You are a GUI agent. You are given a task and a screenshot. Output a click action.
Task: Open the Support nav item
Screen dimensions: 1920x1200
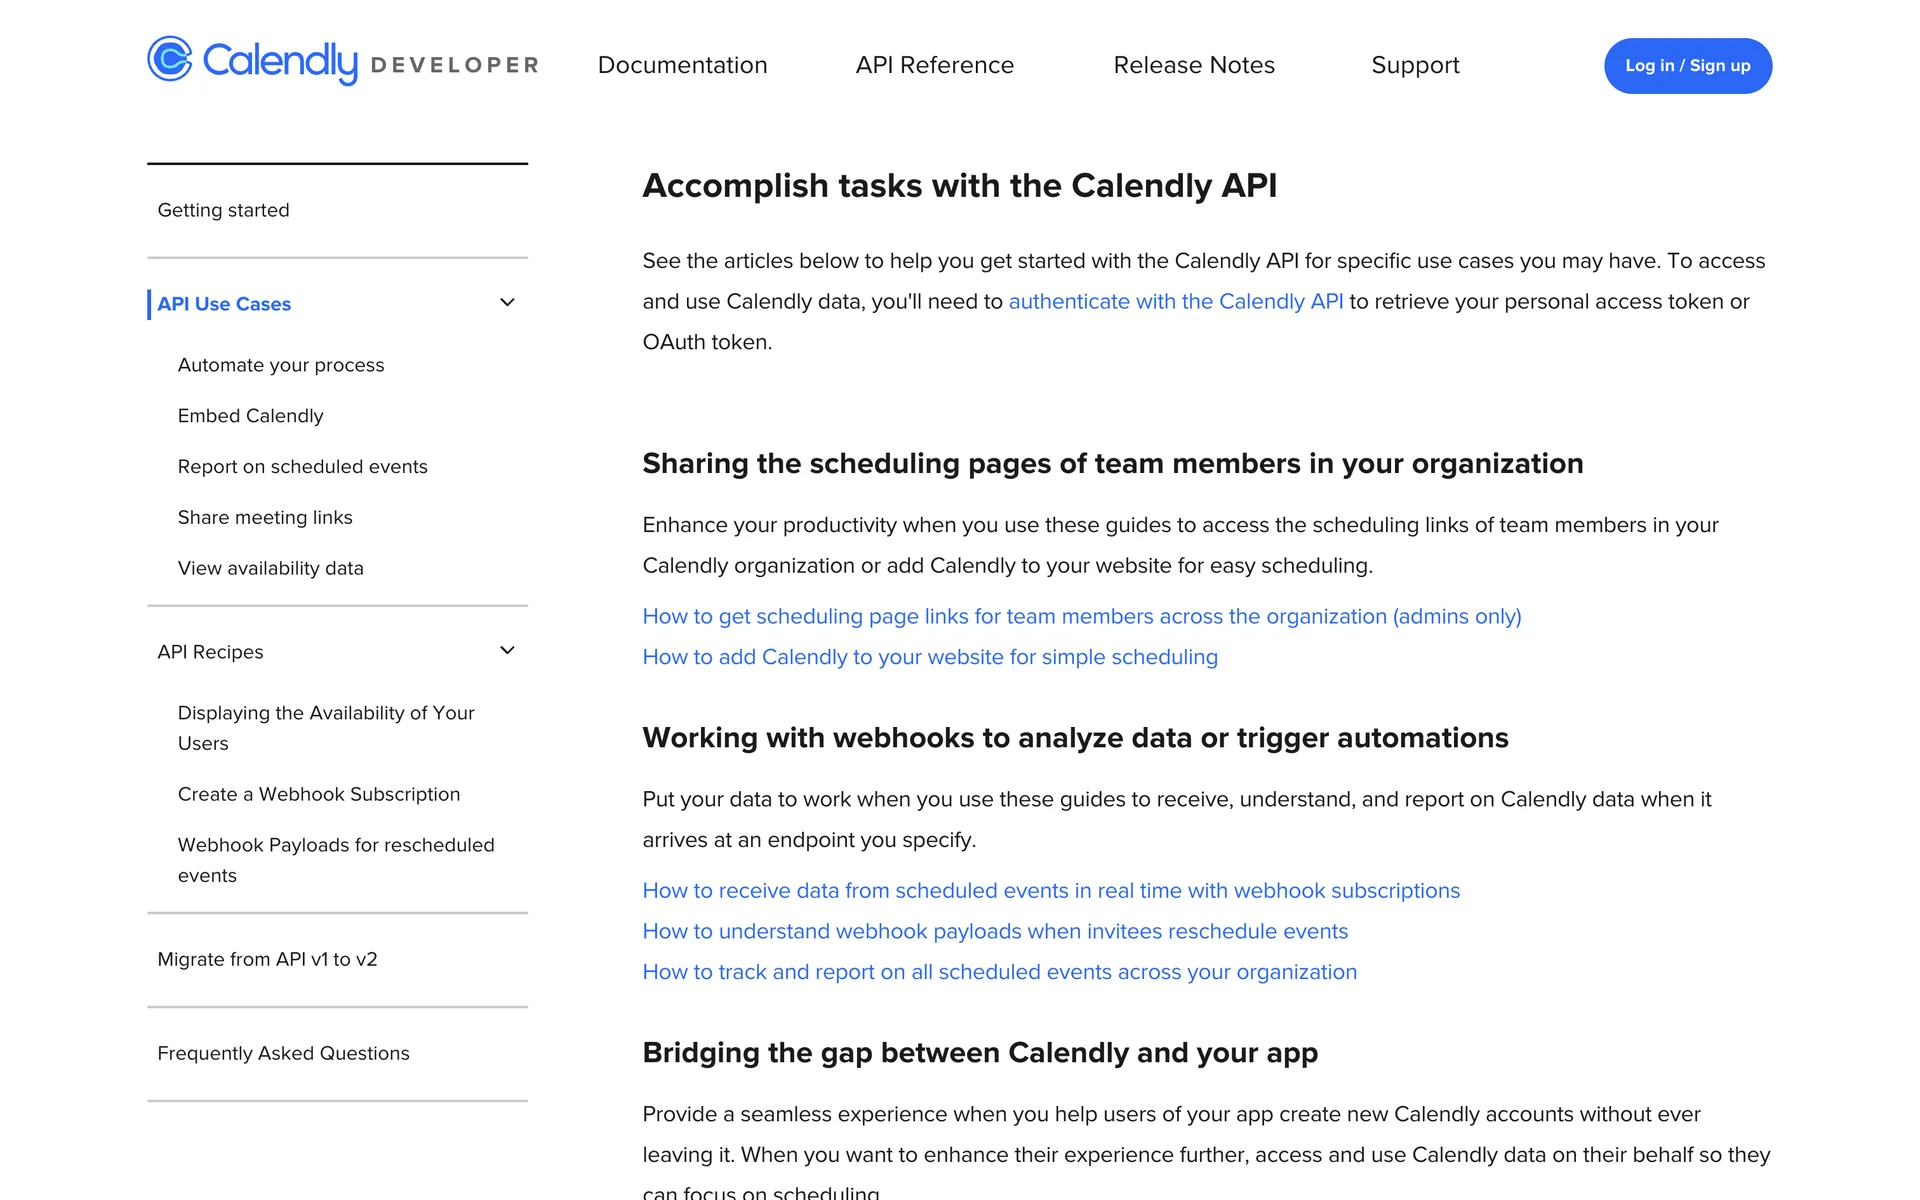(x=1415, y=66)
